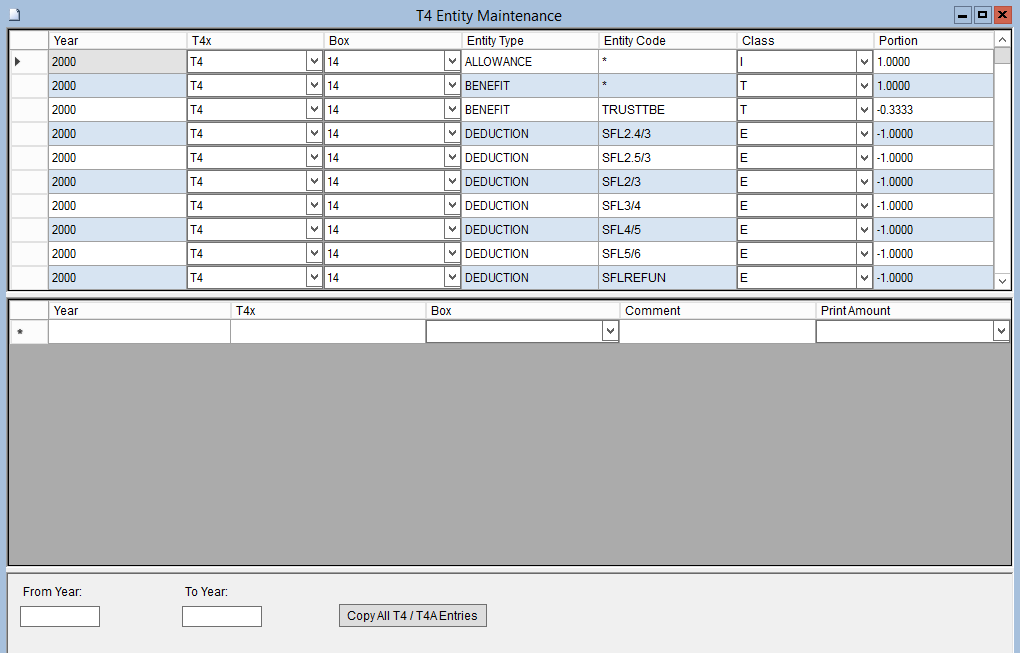Click the To Year input field
The image size is (1020, 653).
222,617
